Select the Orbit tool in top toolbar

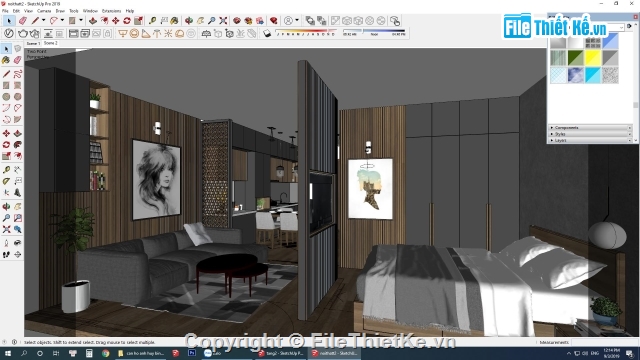(189, 20)
